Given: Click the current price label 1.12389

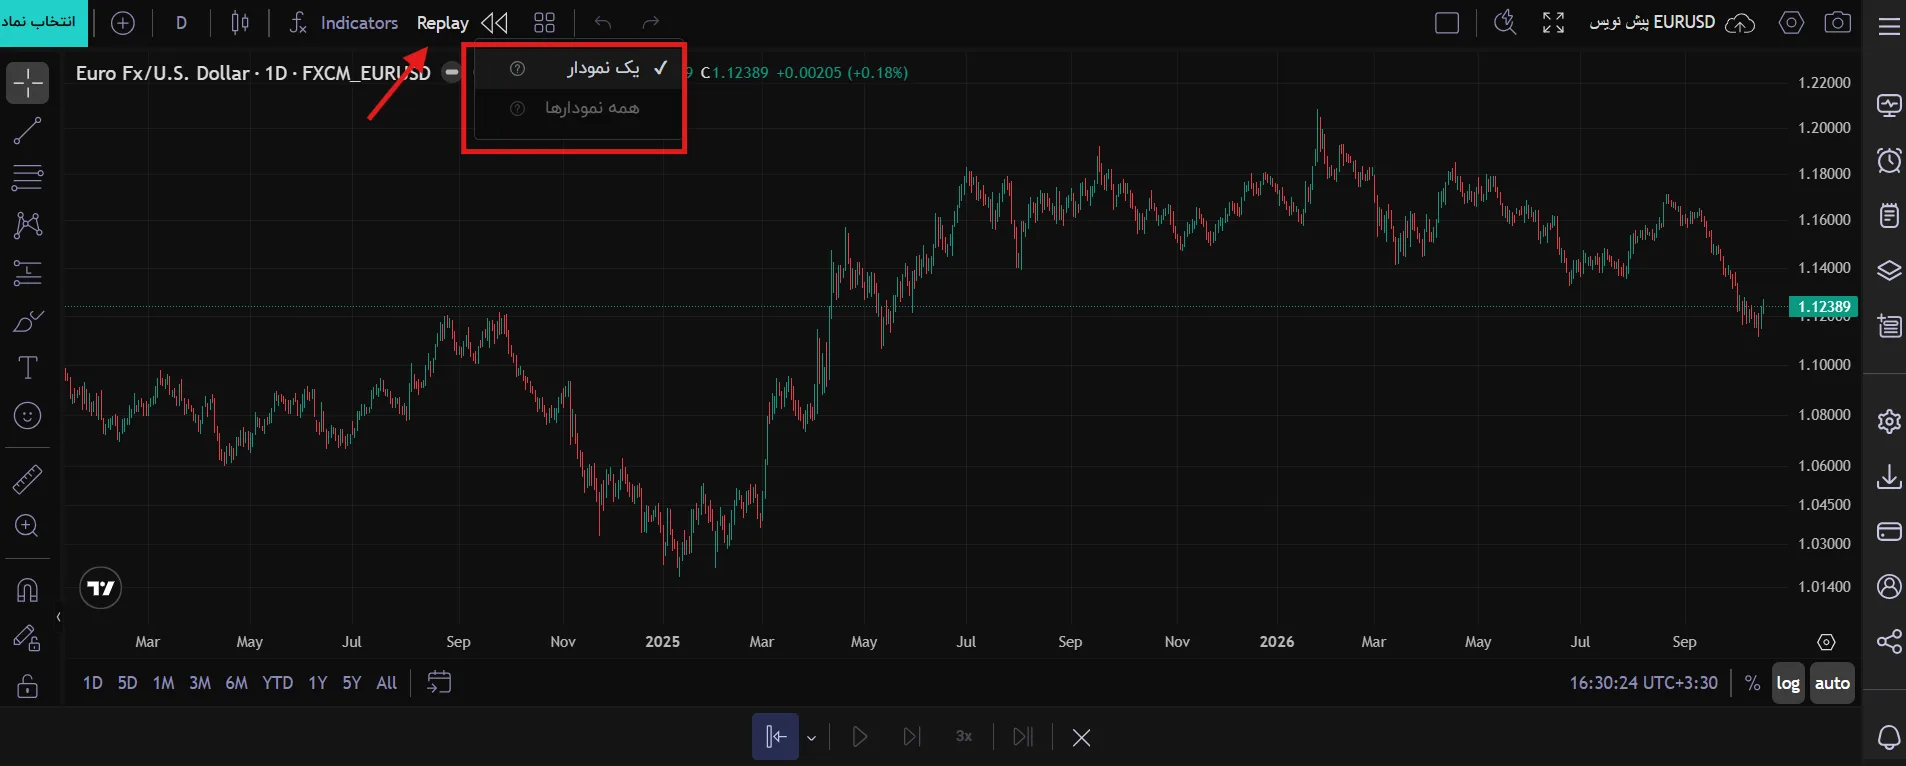Looking at the screenshot, I should point(1823,306).
